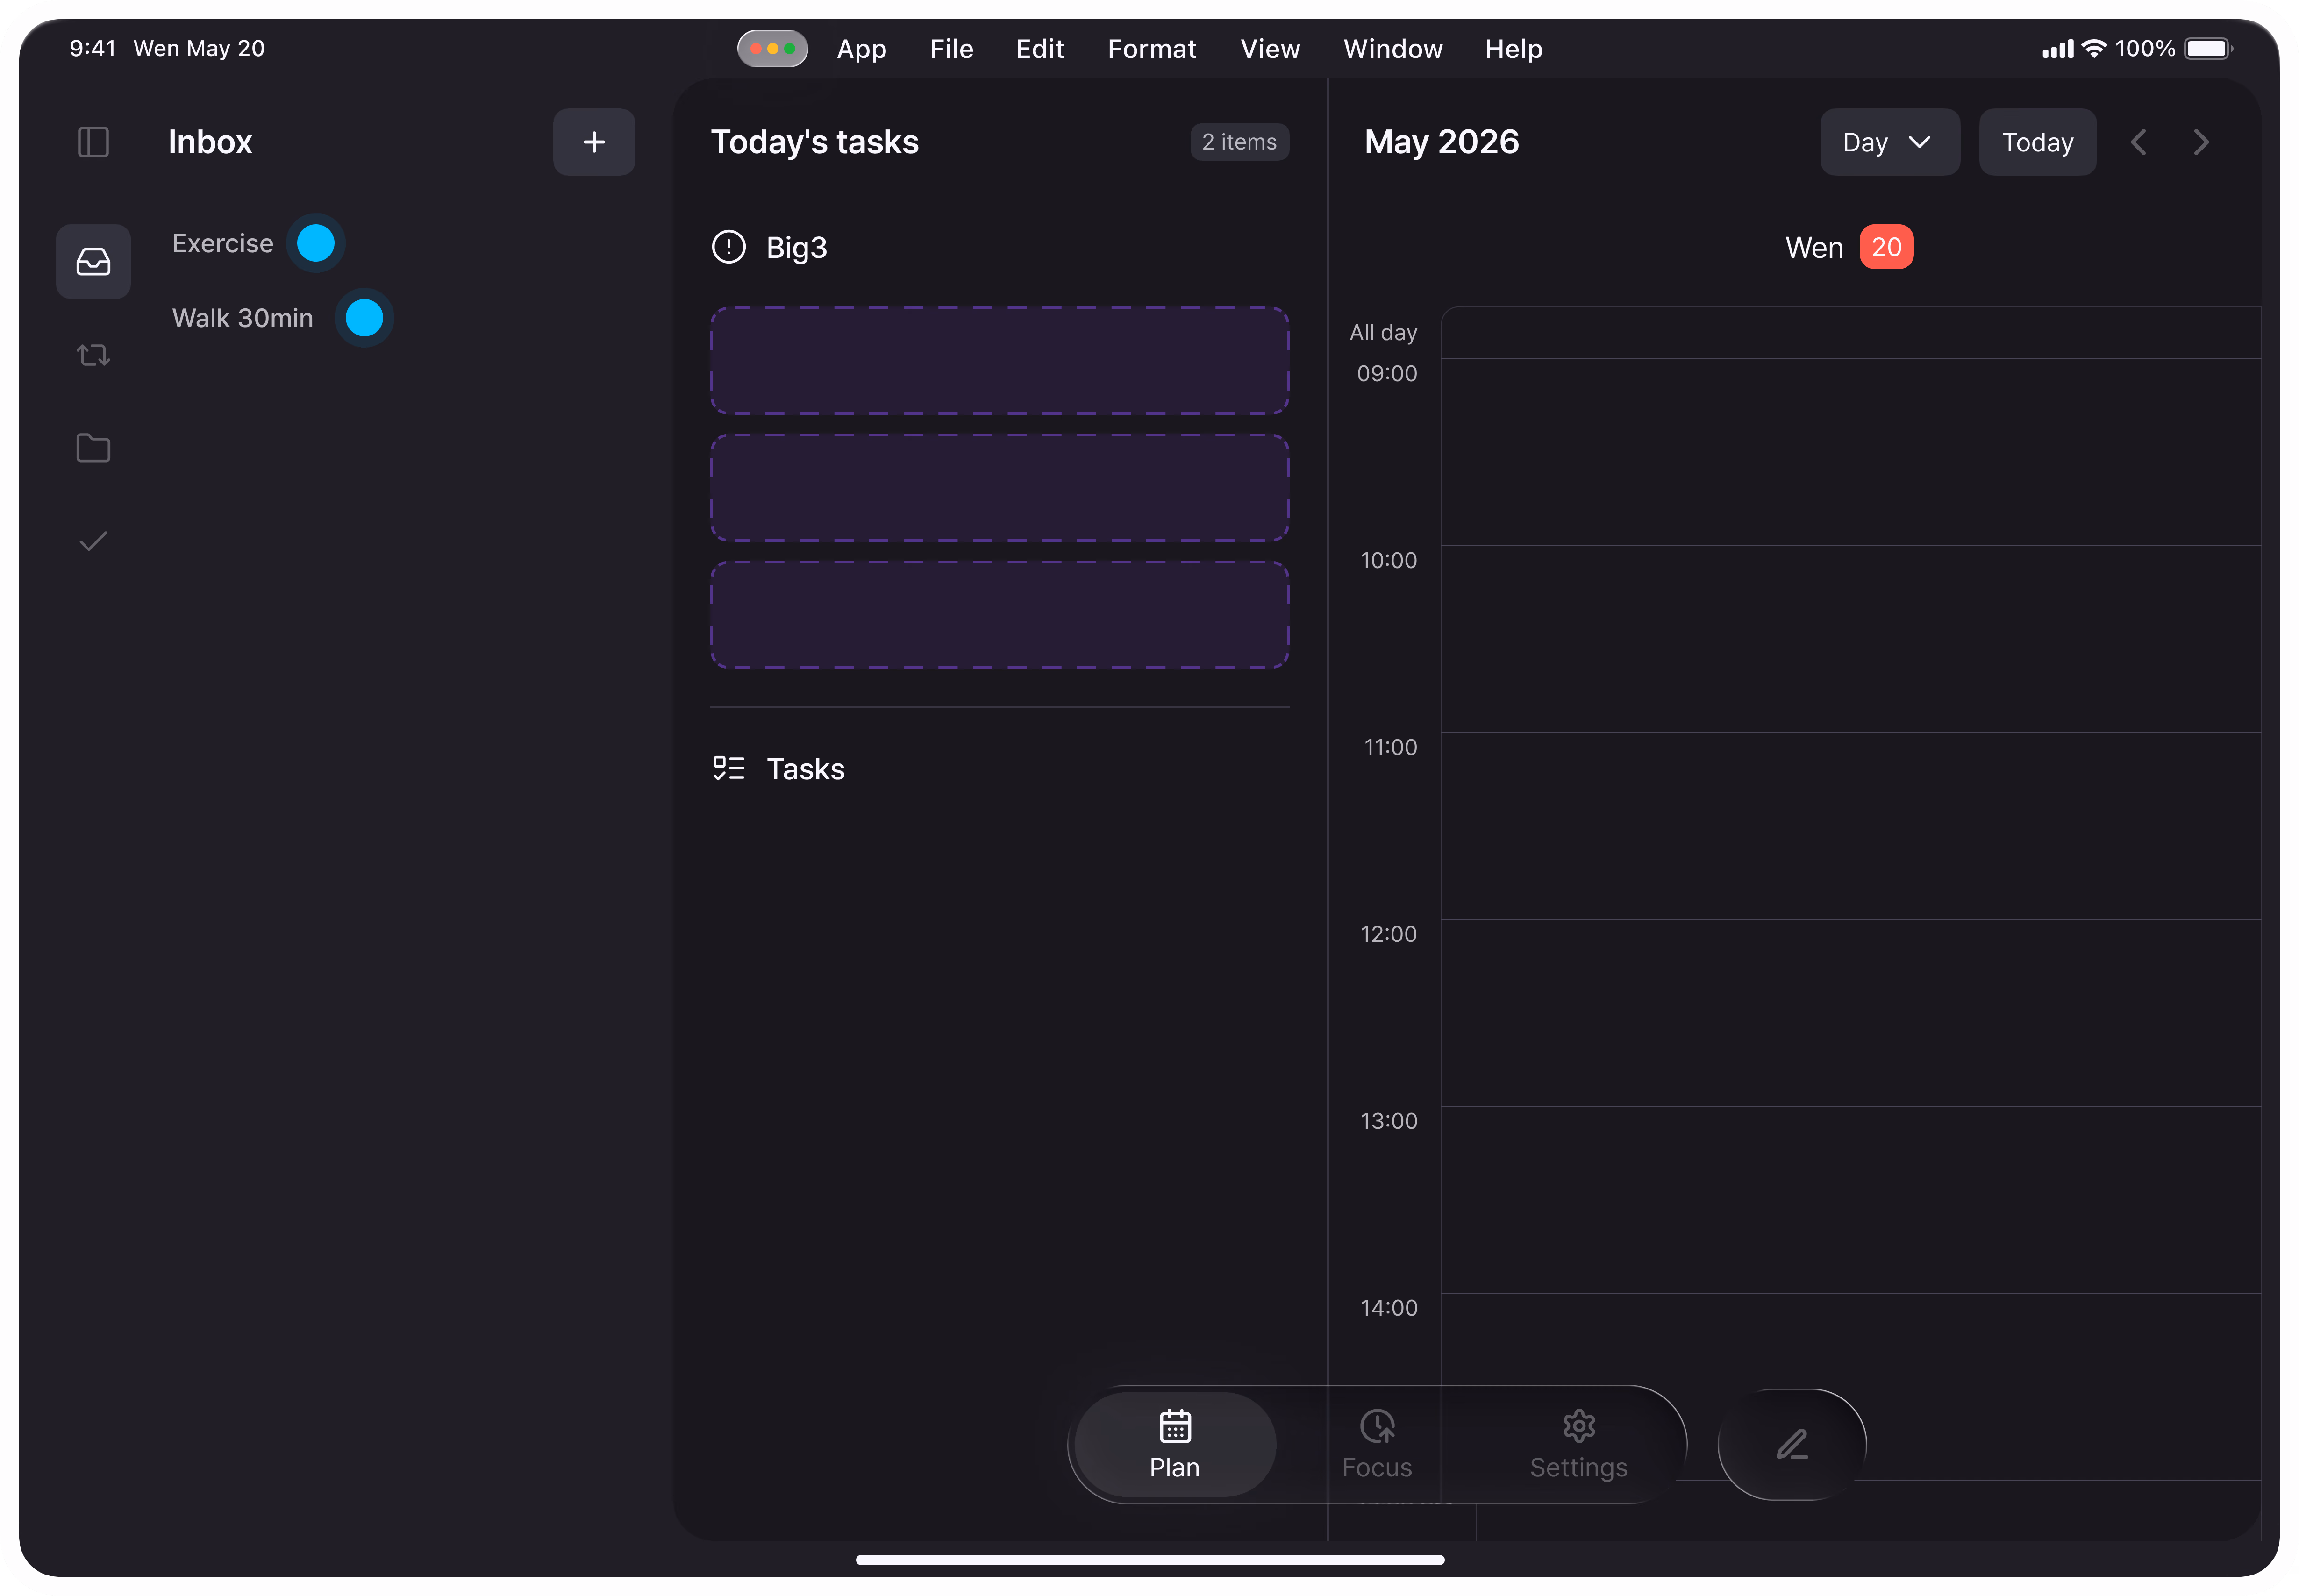Select the second Big3 empty slot
Viewport: 2299px width, 1596px height.
tap(1000, 488)
